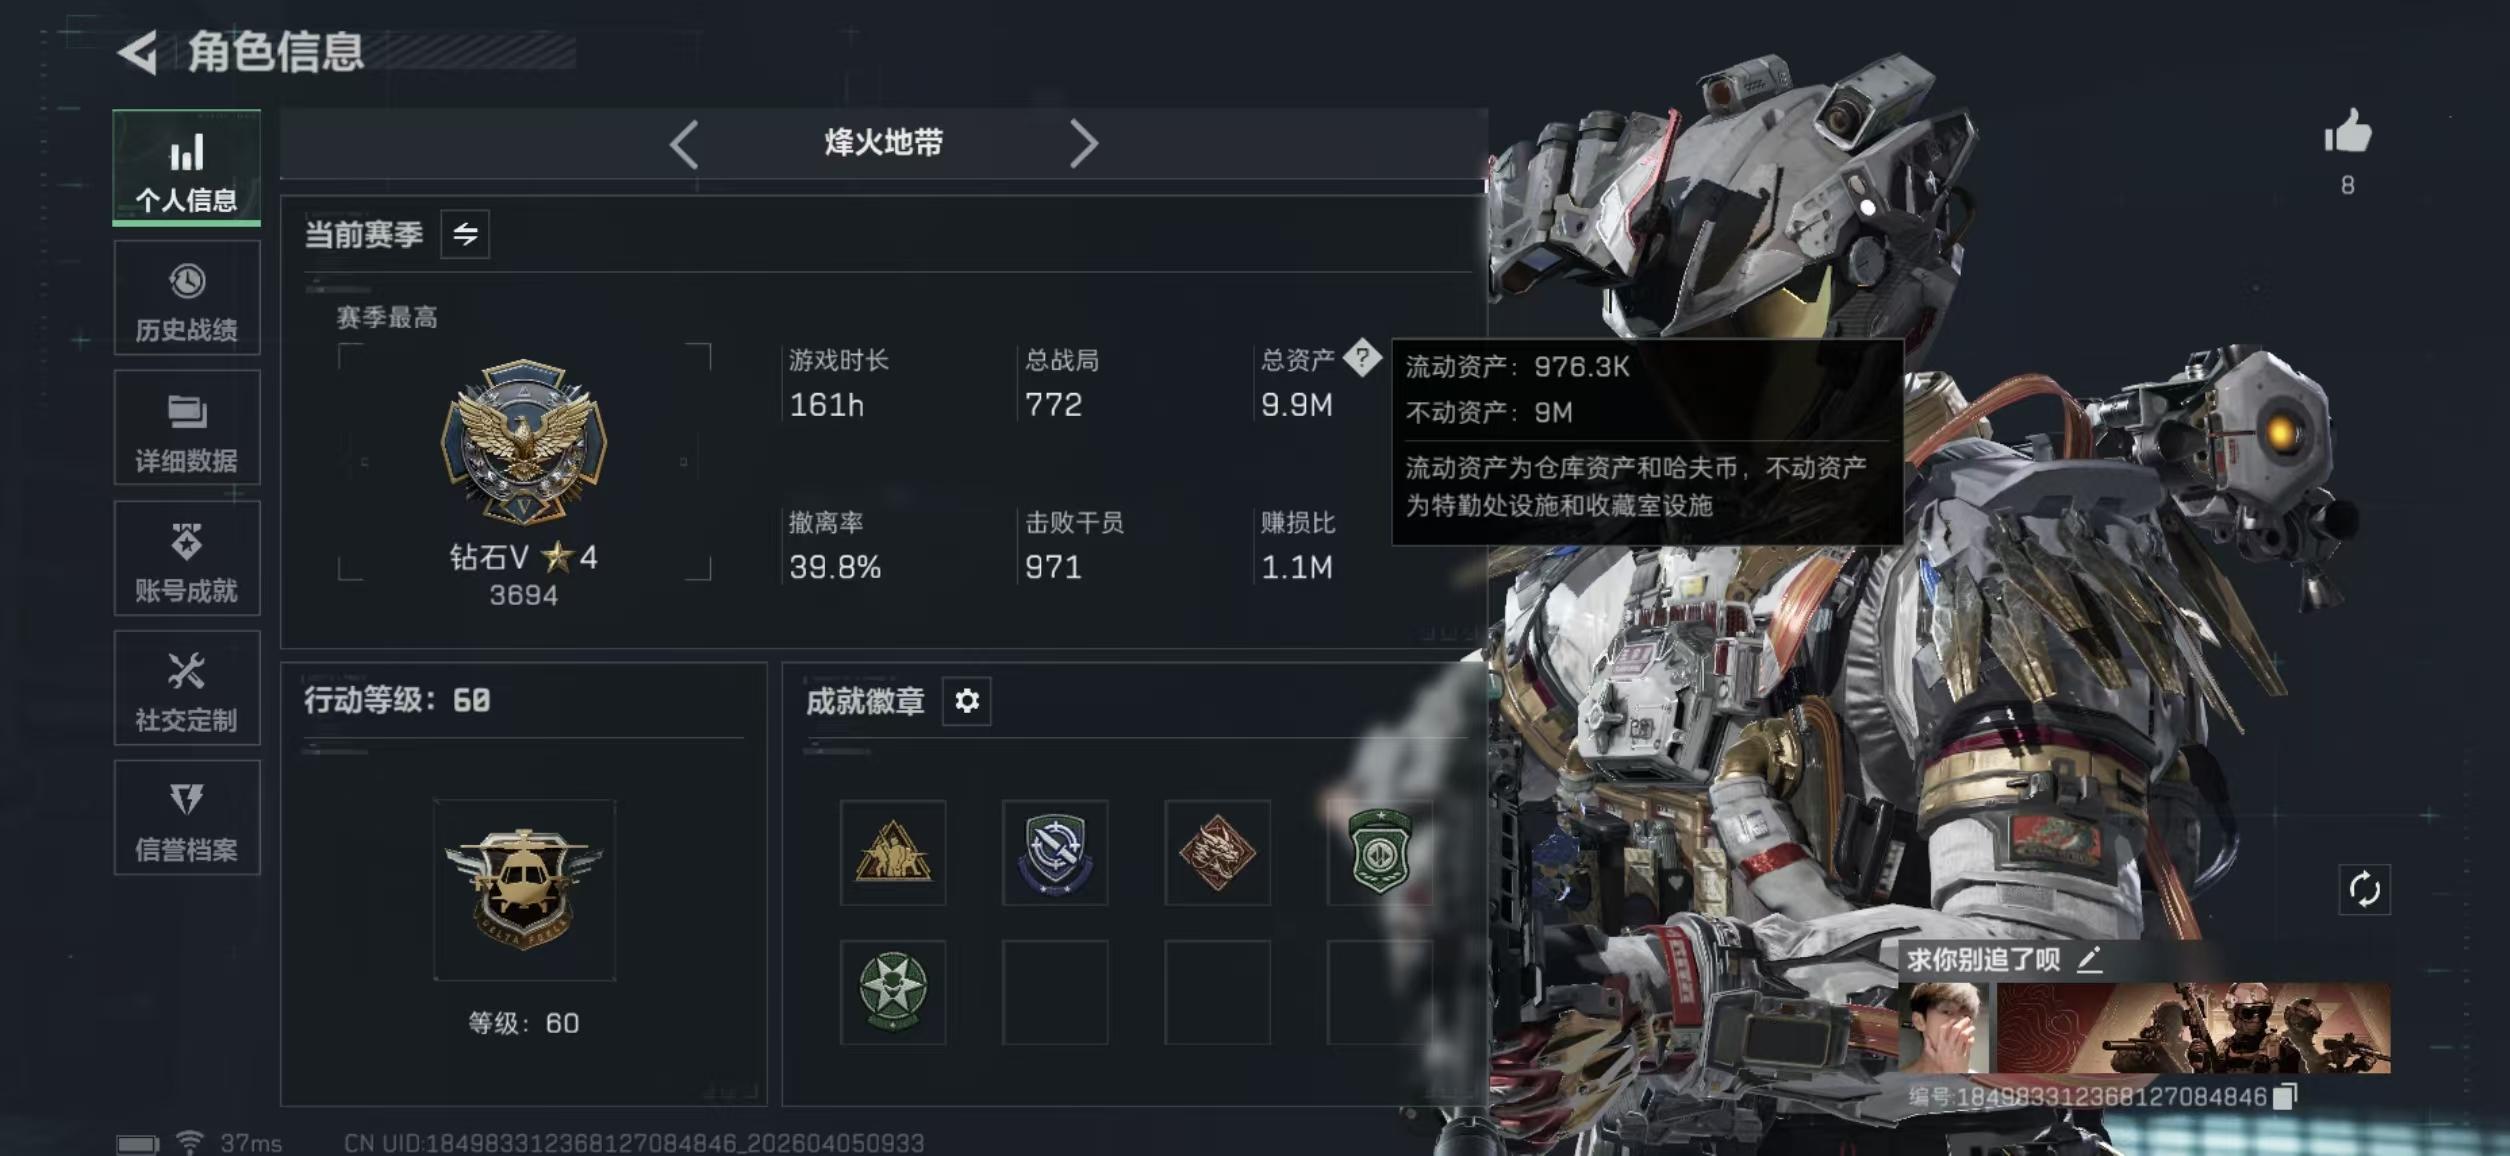The height and width of the screenshot is (1156, 2510).
Task: Click the 钻石V eagle rank emblem
Action: [x=524, y=441]
